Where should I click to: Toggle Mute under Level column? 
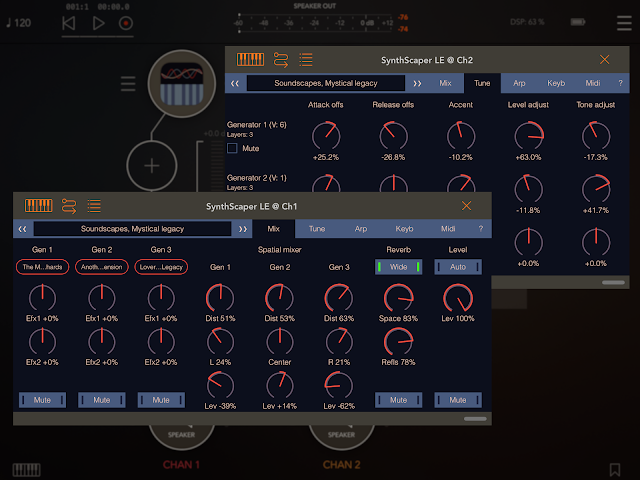[x=458, y=400]
